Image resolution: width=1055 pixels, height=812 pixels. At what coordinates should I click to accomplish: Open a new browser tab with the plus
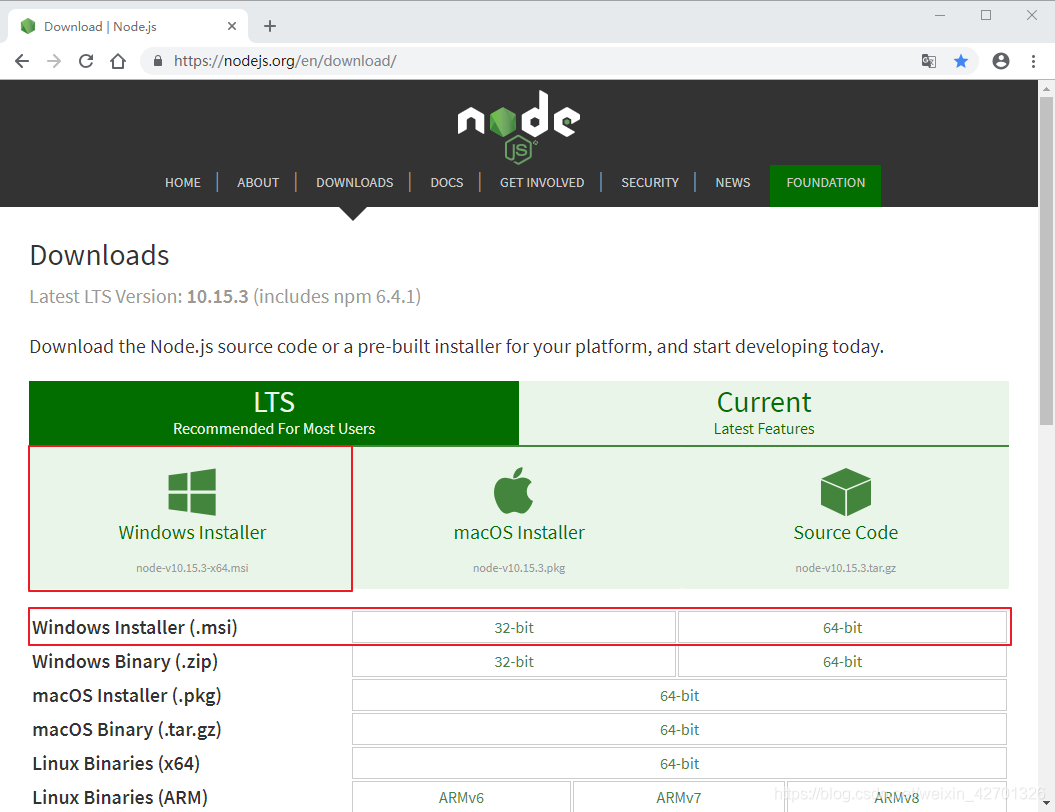point(269,26)
